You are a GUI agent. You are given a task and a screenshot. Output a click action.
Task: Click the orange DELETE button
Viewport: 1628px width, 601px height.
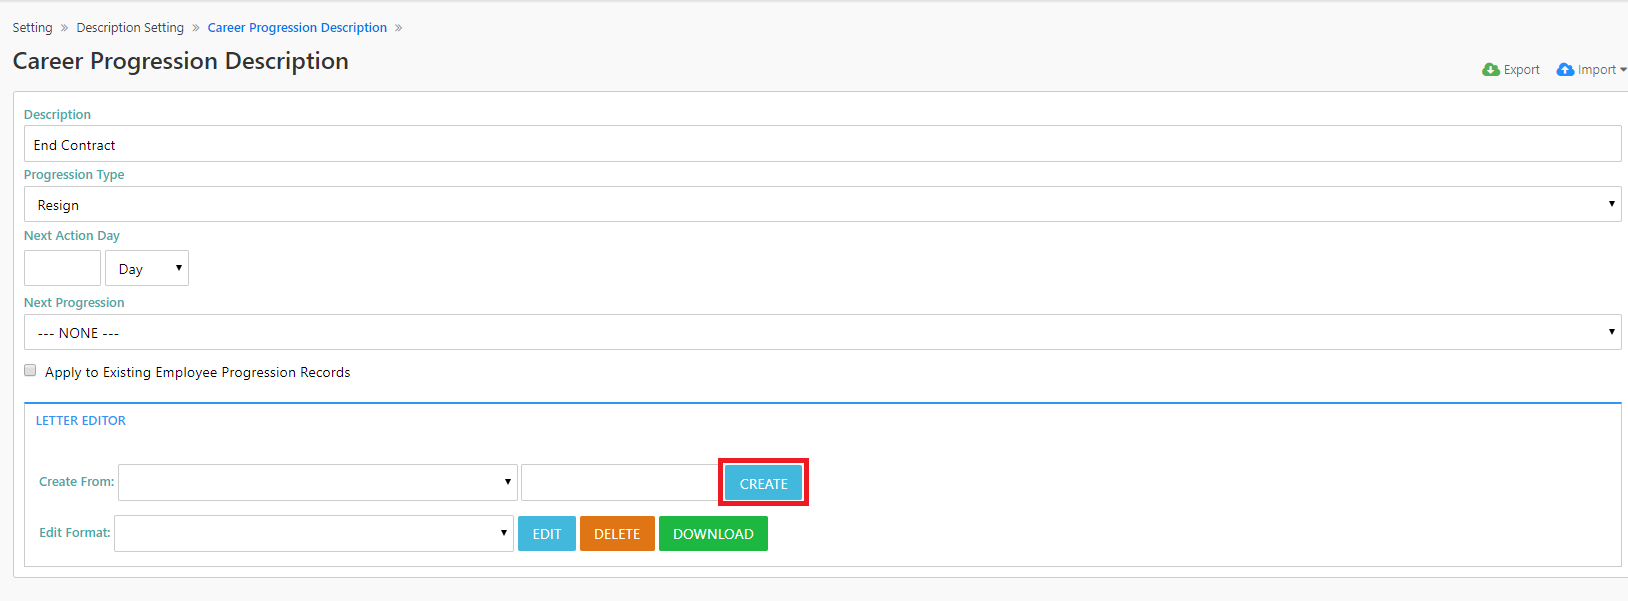tap(617, 534)
